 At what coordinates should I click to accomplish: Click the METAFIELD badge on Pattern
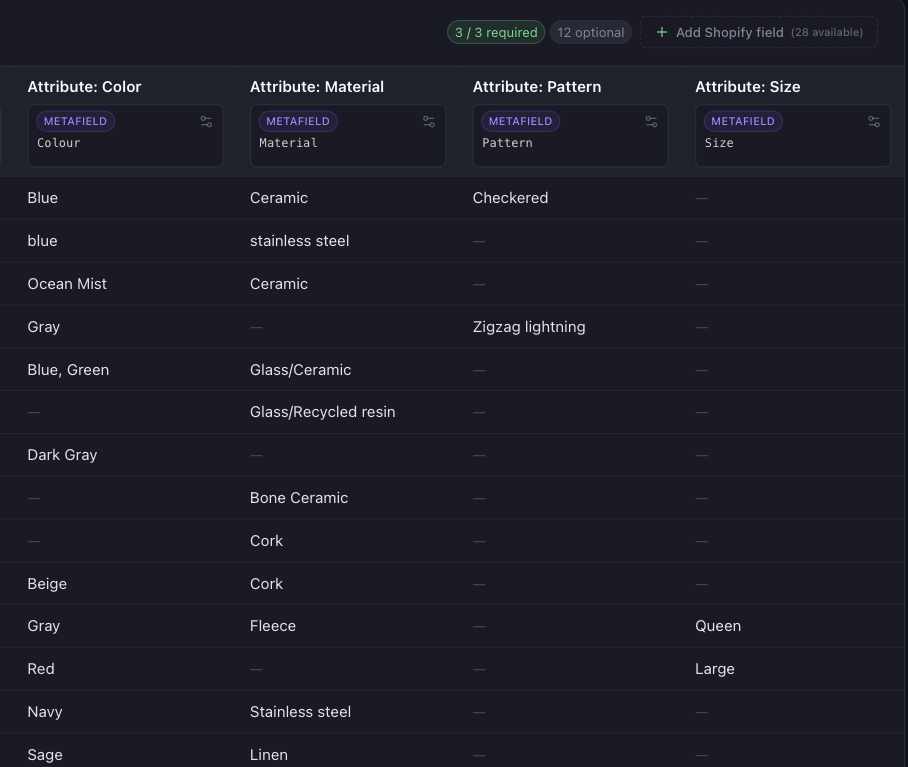click(521, 121)
